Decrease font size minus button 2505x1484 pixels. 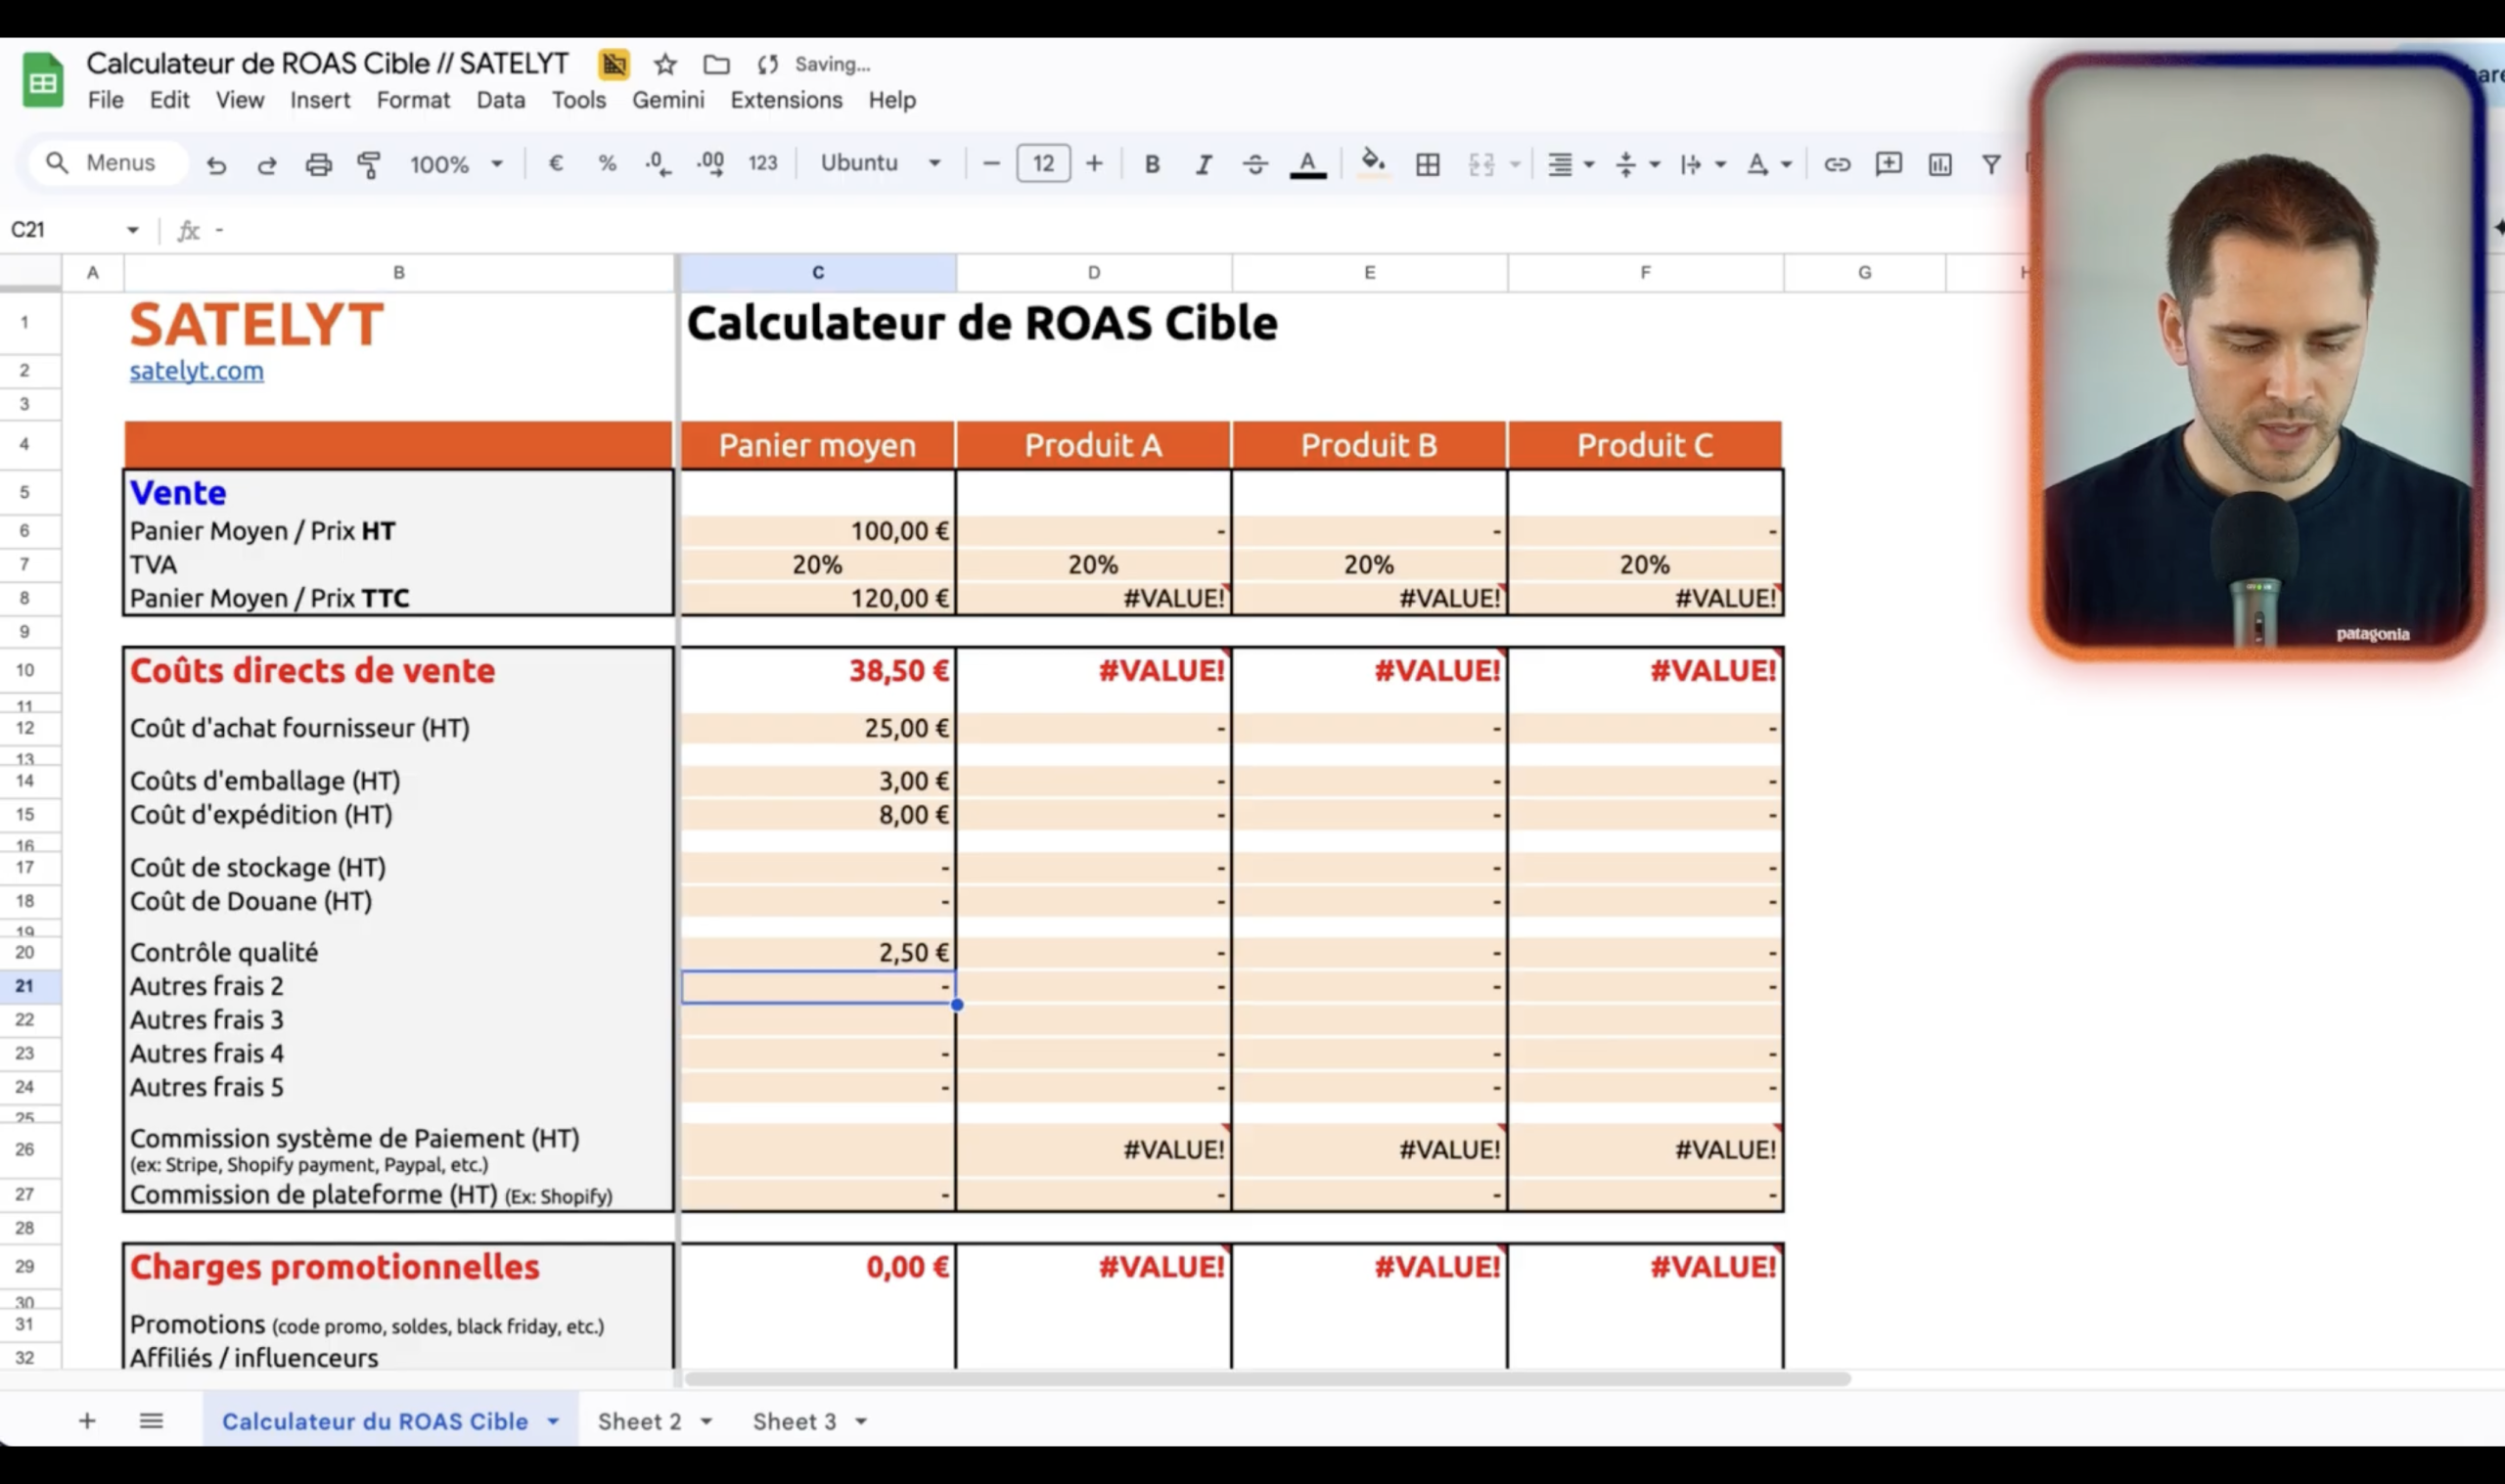[x=991, y=163]
